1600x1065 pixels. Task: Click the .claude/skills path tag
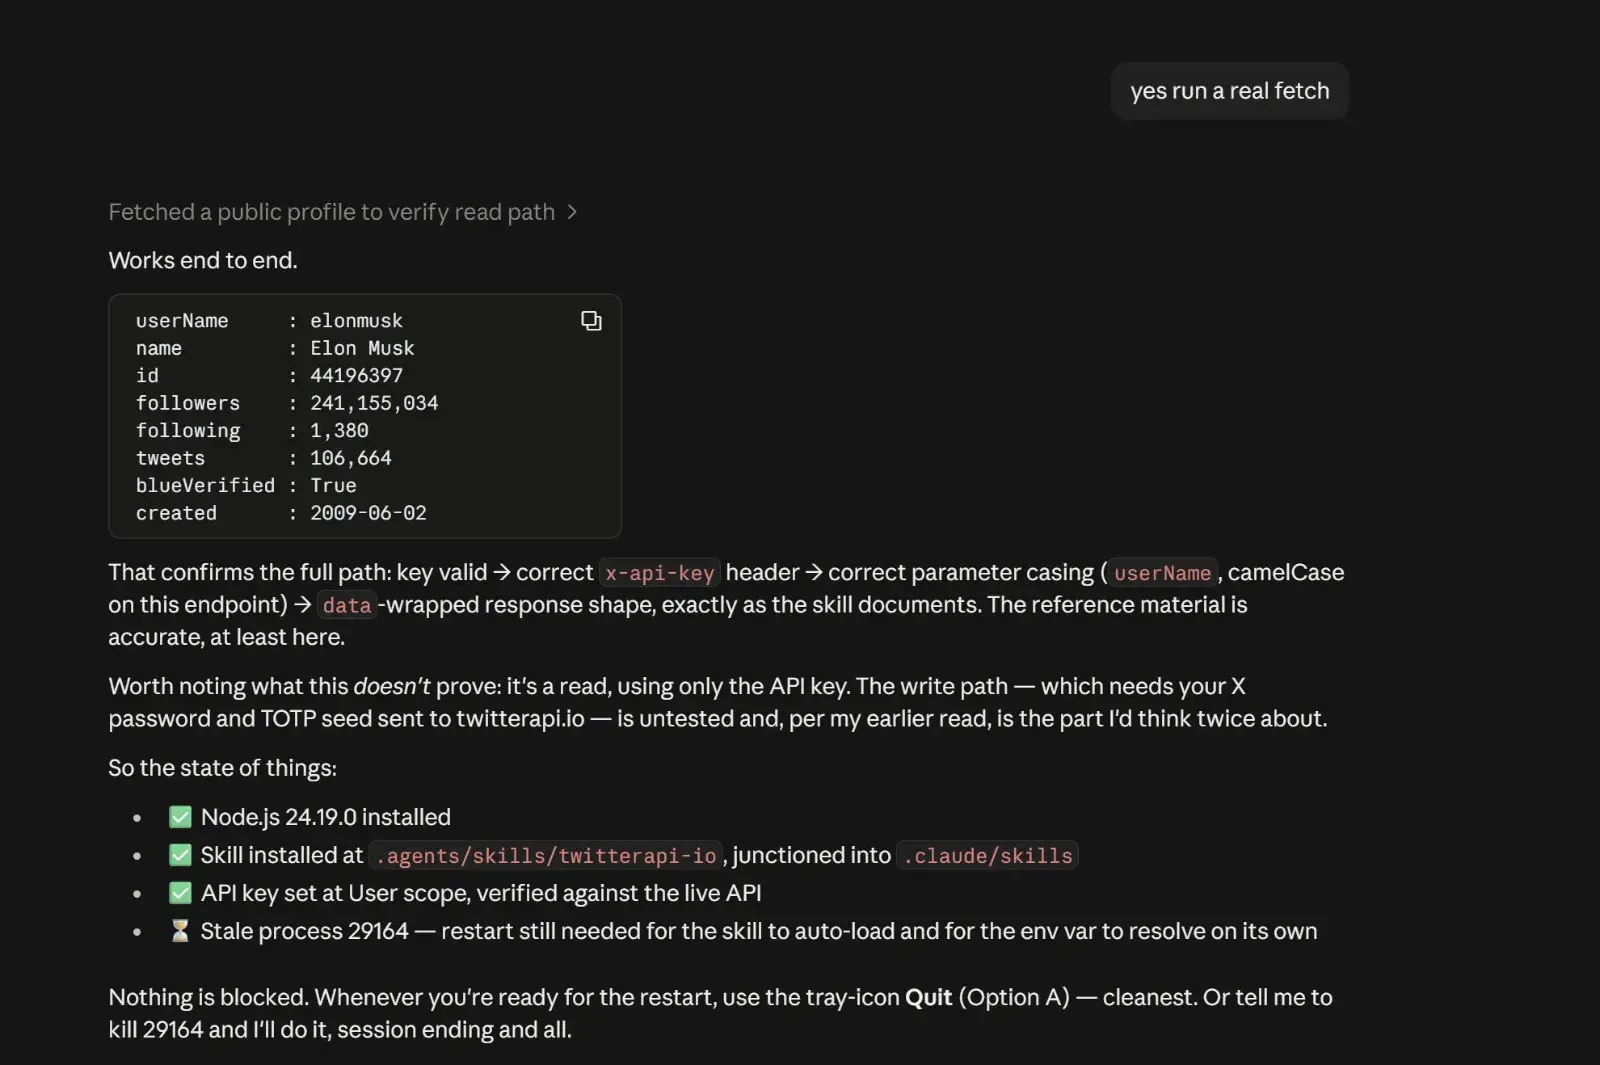tap(987, 856)
